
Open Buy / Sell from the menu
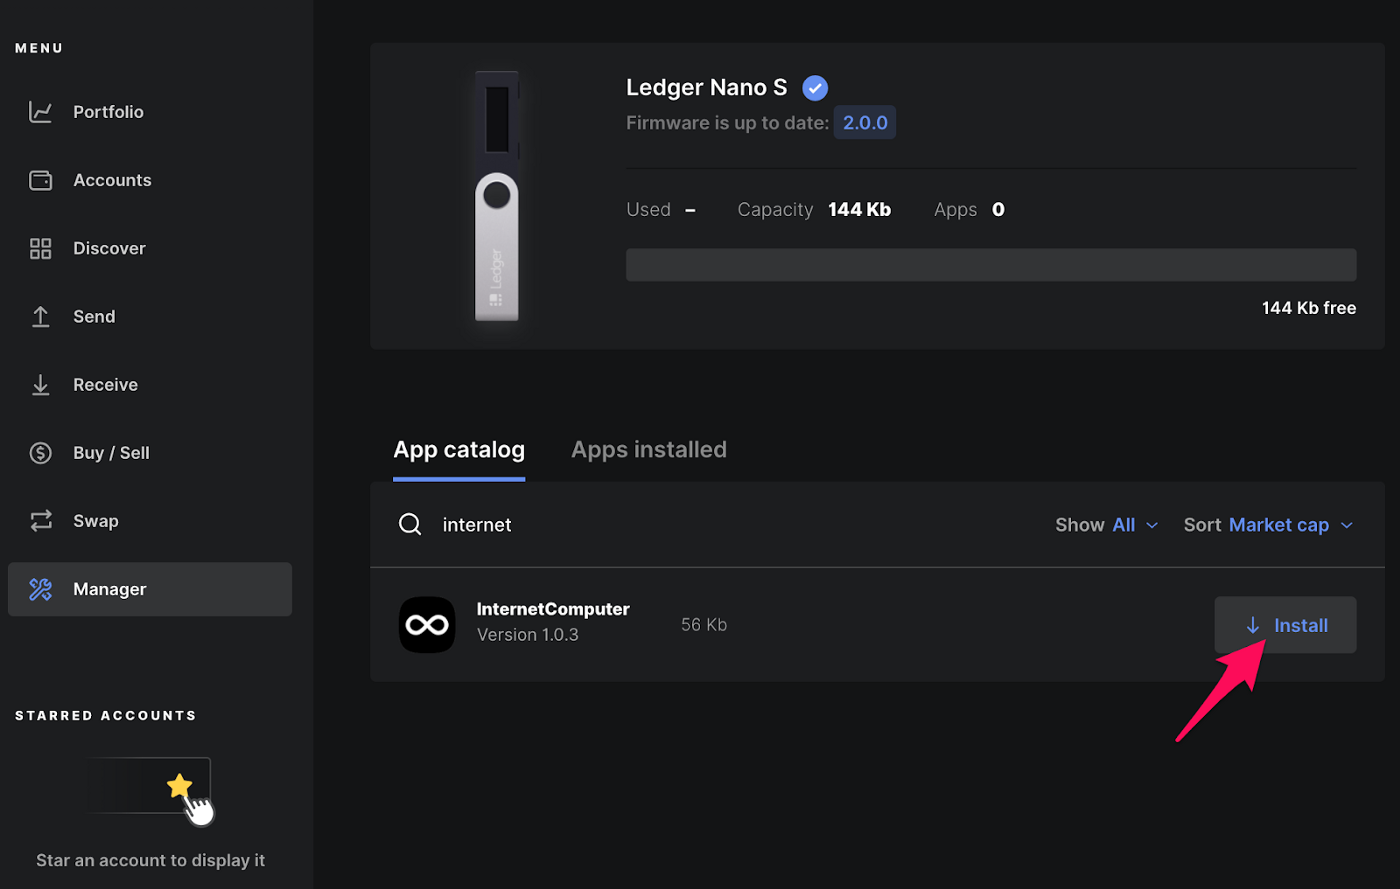tap(150, 453)
